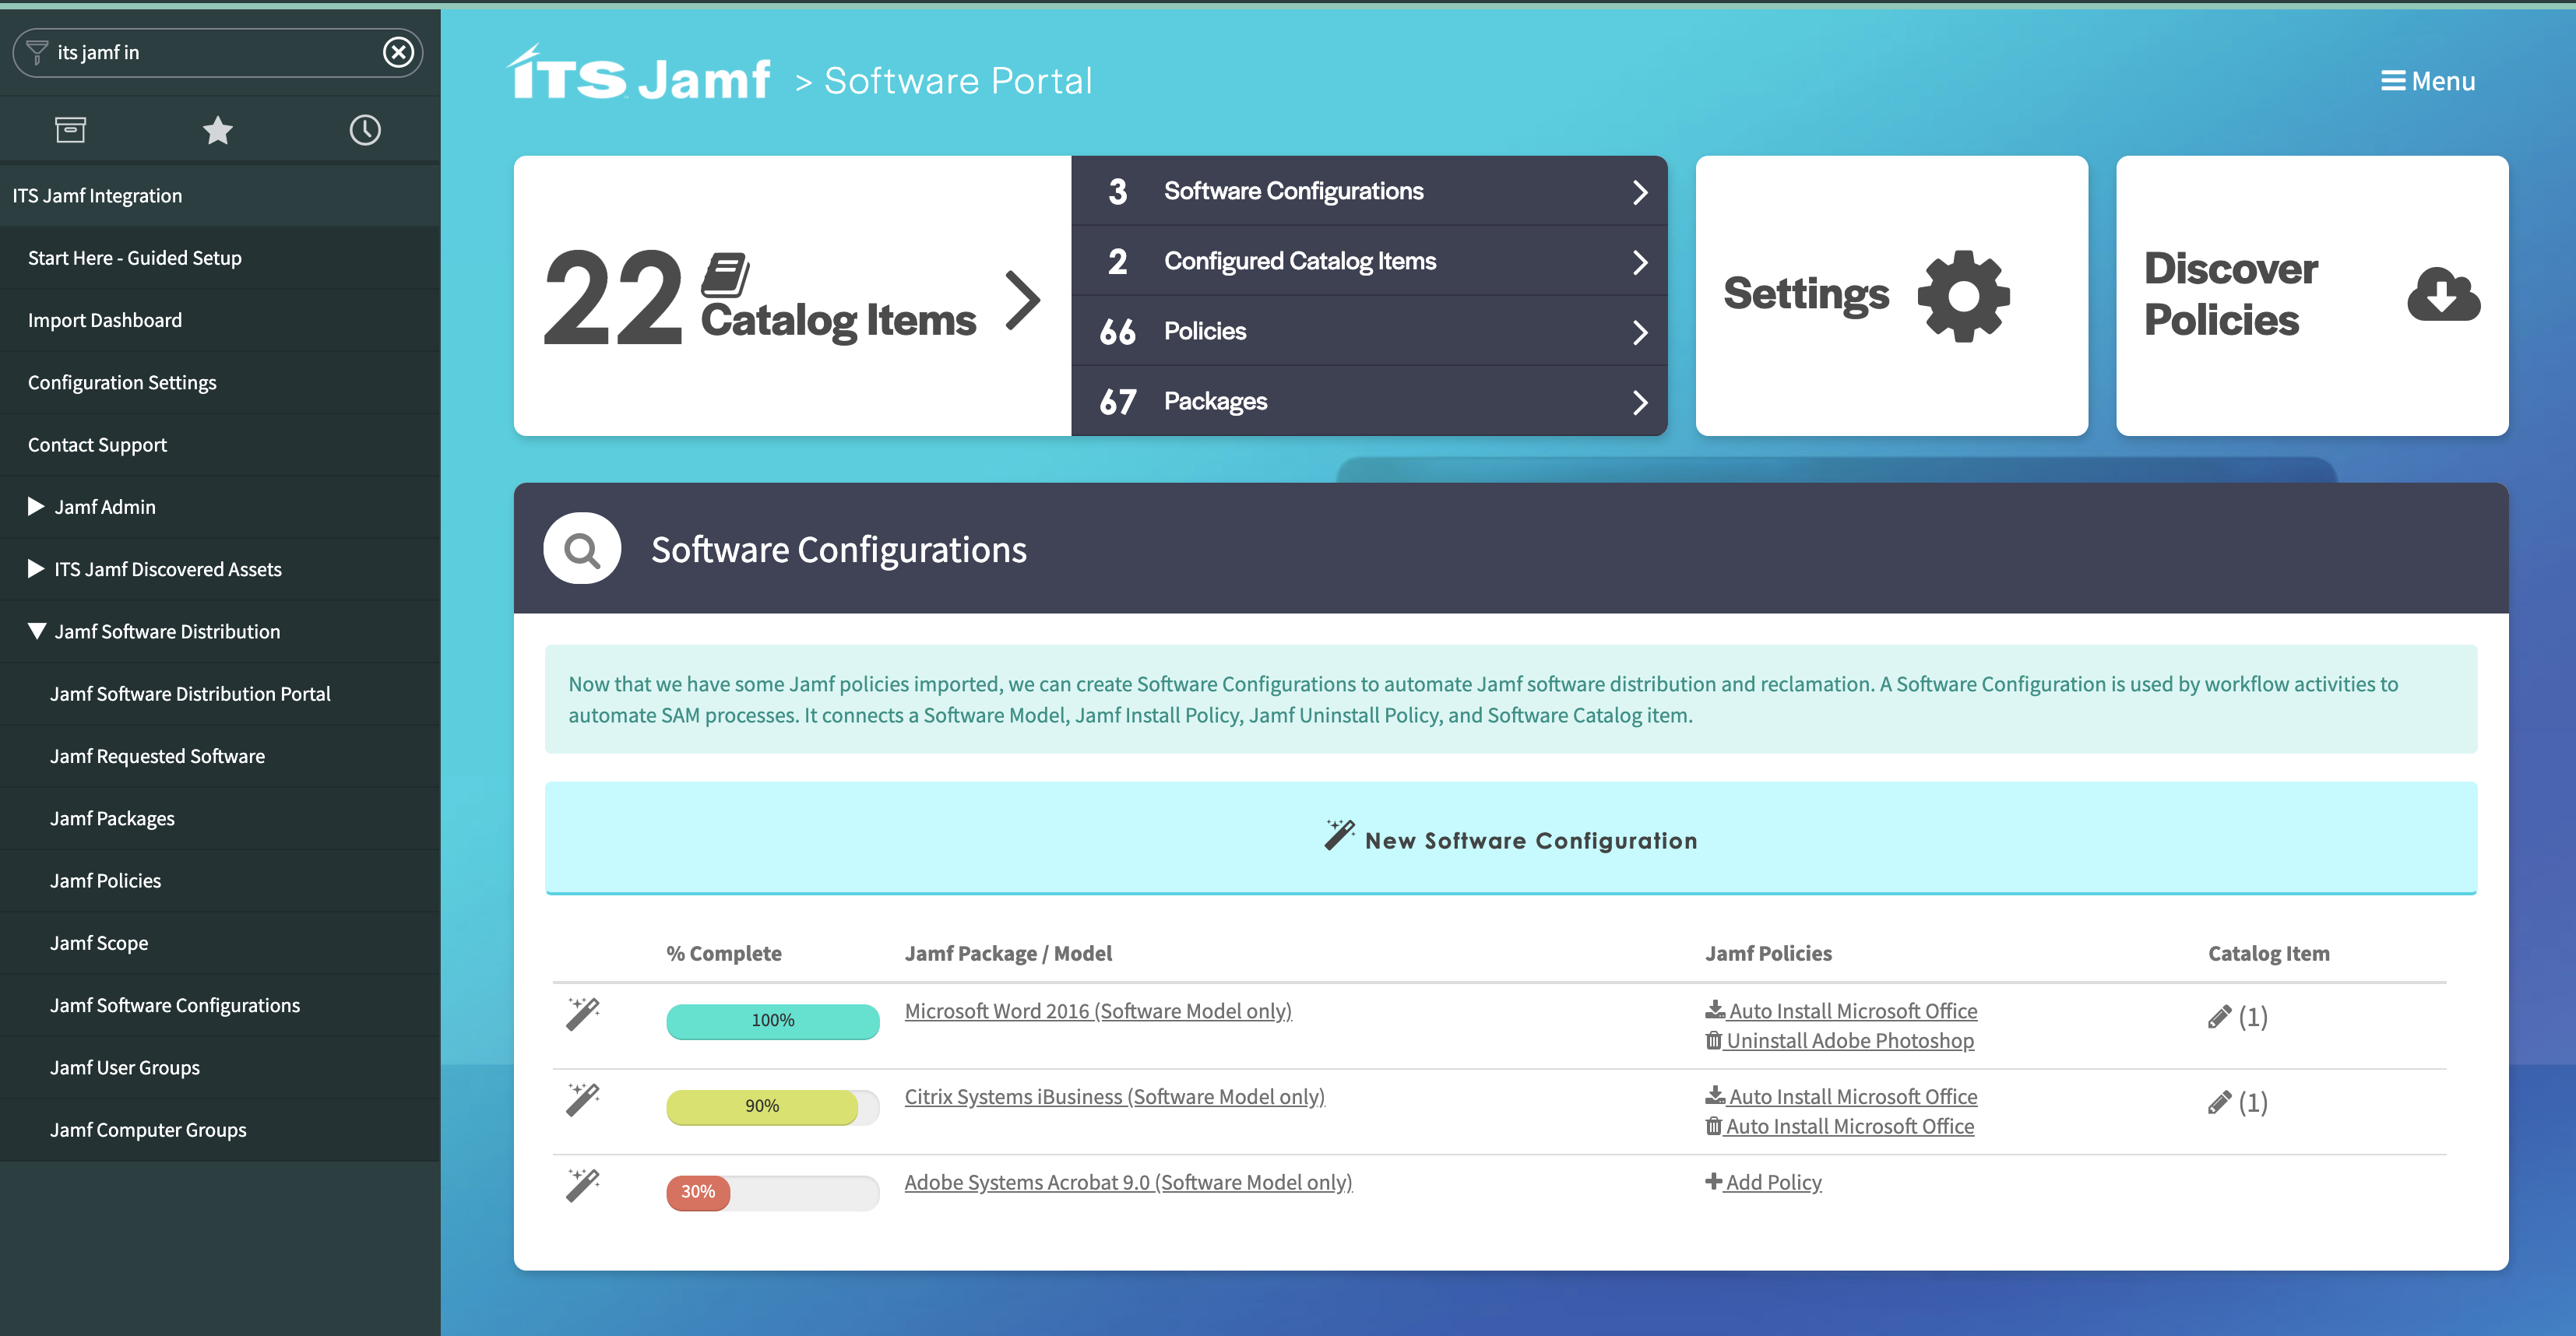Open the 66 Policies row chevron
Screen dimensions: 2576x1336
click(1639, 332)
